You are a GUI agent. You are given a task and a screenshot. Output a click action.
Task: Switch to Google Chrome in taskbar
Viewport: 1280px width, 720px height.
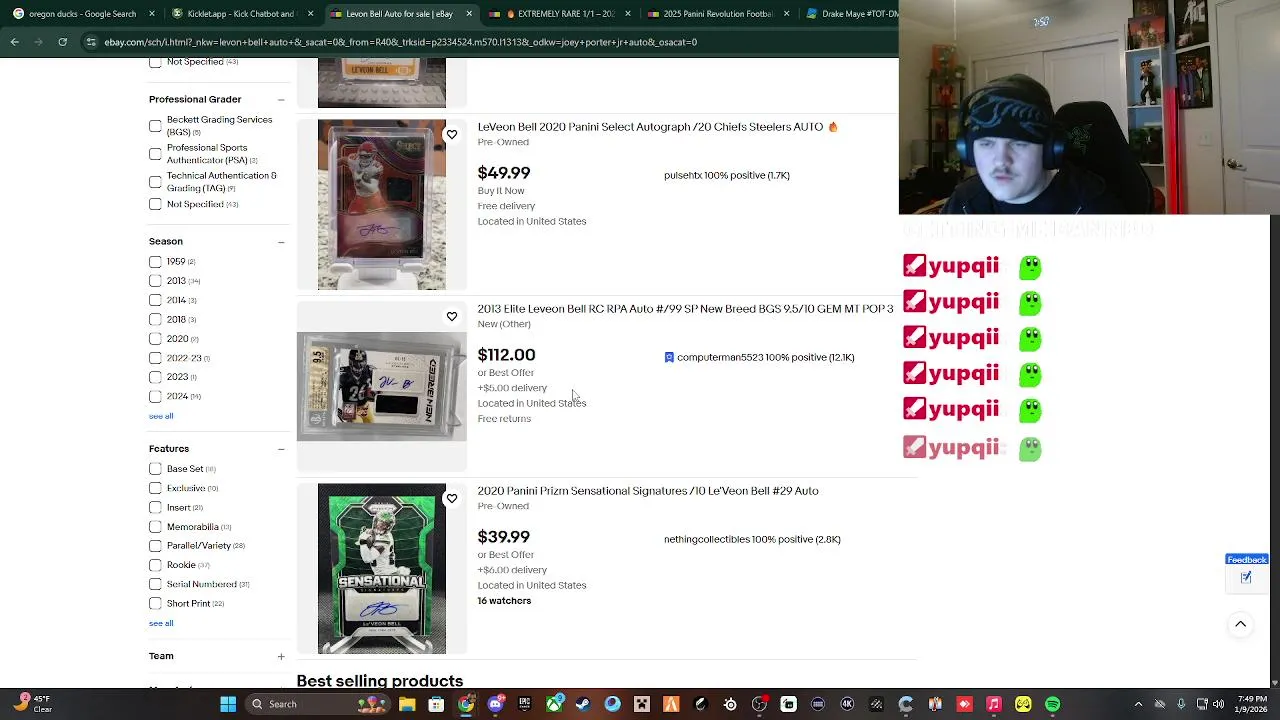466,704
